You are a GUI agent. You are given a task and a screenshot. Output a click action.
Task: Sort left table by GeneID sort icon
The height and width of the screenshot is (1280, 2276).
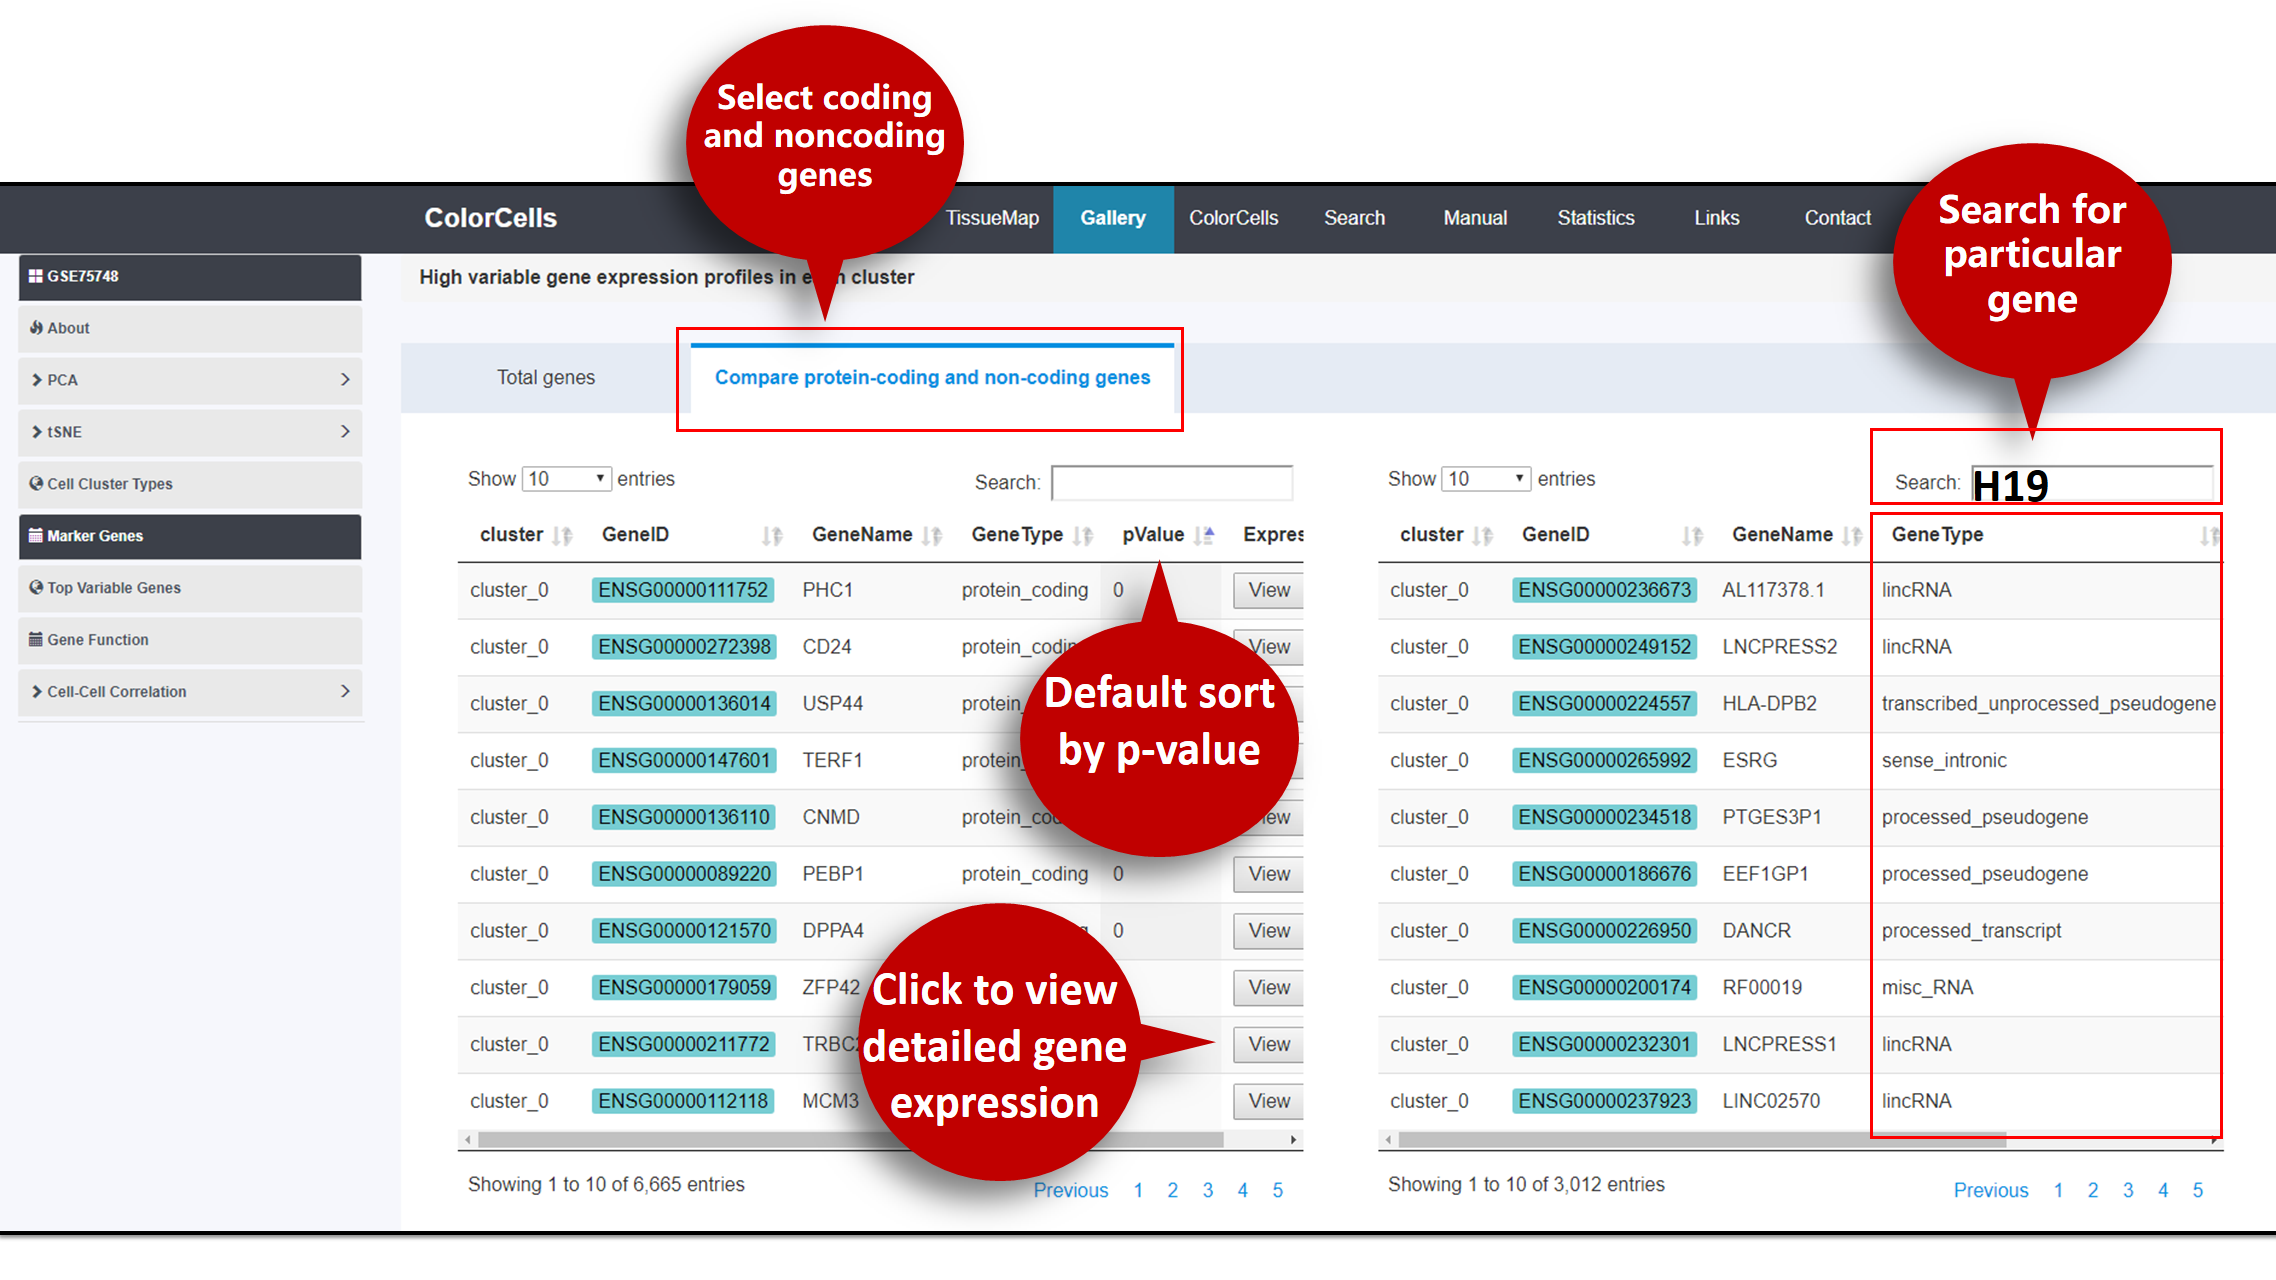click(x=771, y=536)
